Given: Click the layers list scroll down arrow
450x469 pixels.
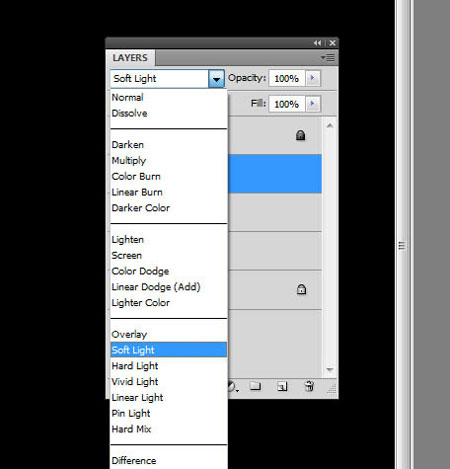Looking at the screenshot, I should click(x=330, y=369).
